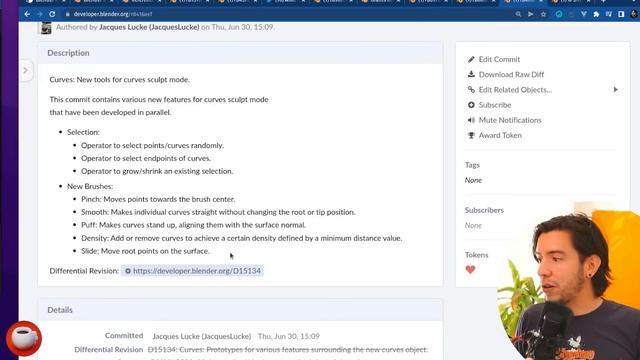Click the Award Token trophy icon
Viewport: 640px width, 360px height.
[471, 135]
